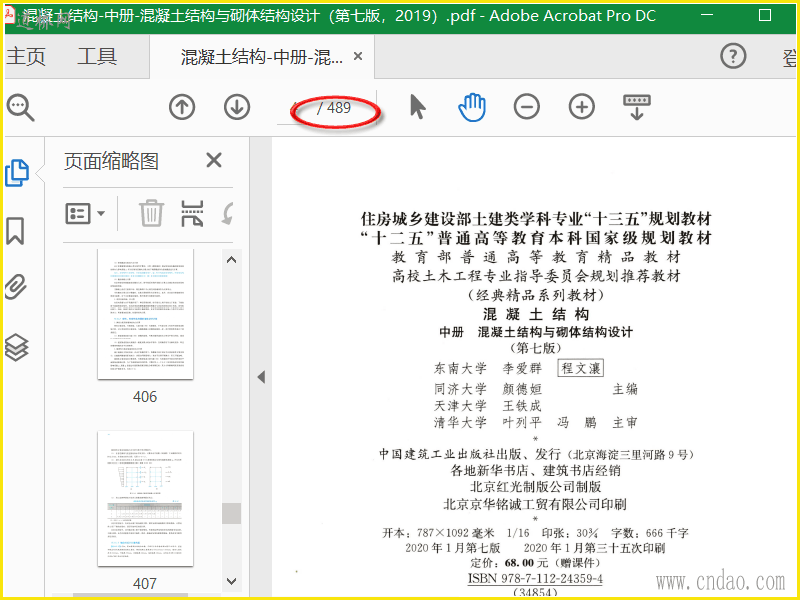The height and width of the screenshot is (600, 800).
Task: Click the 页面缩略图 panel title
Action: pos(111,161)
